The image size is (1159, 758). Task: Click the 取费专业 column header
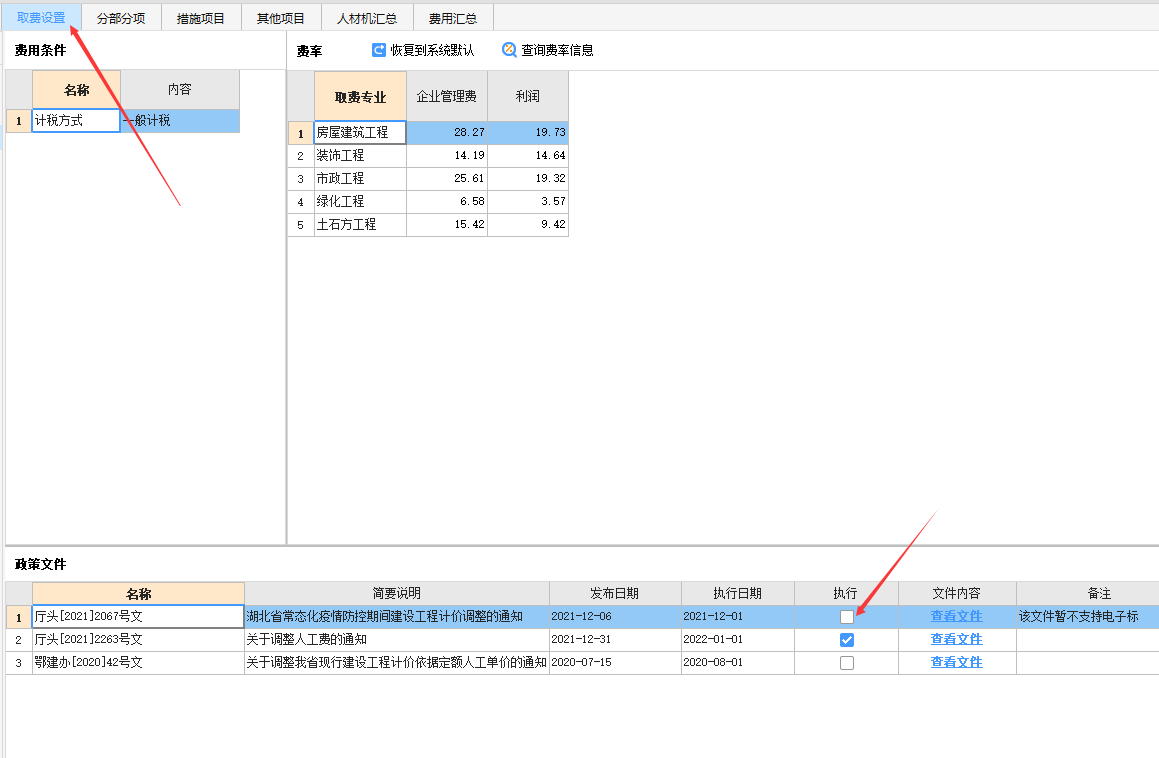(x=360, y=96)
